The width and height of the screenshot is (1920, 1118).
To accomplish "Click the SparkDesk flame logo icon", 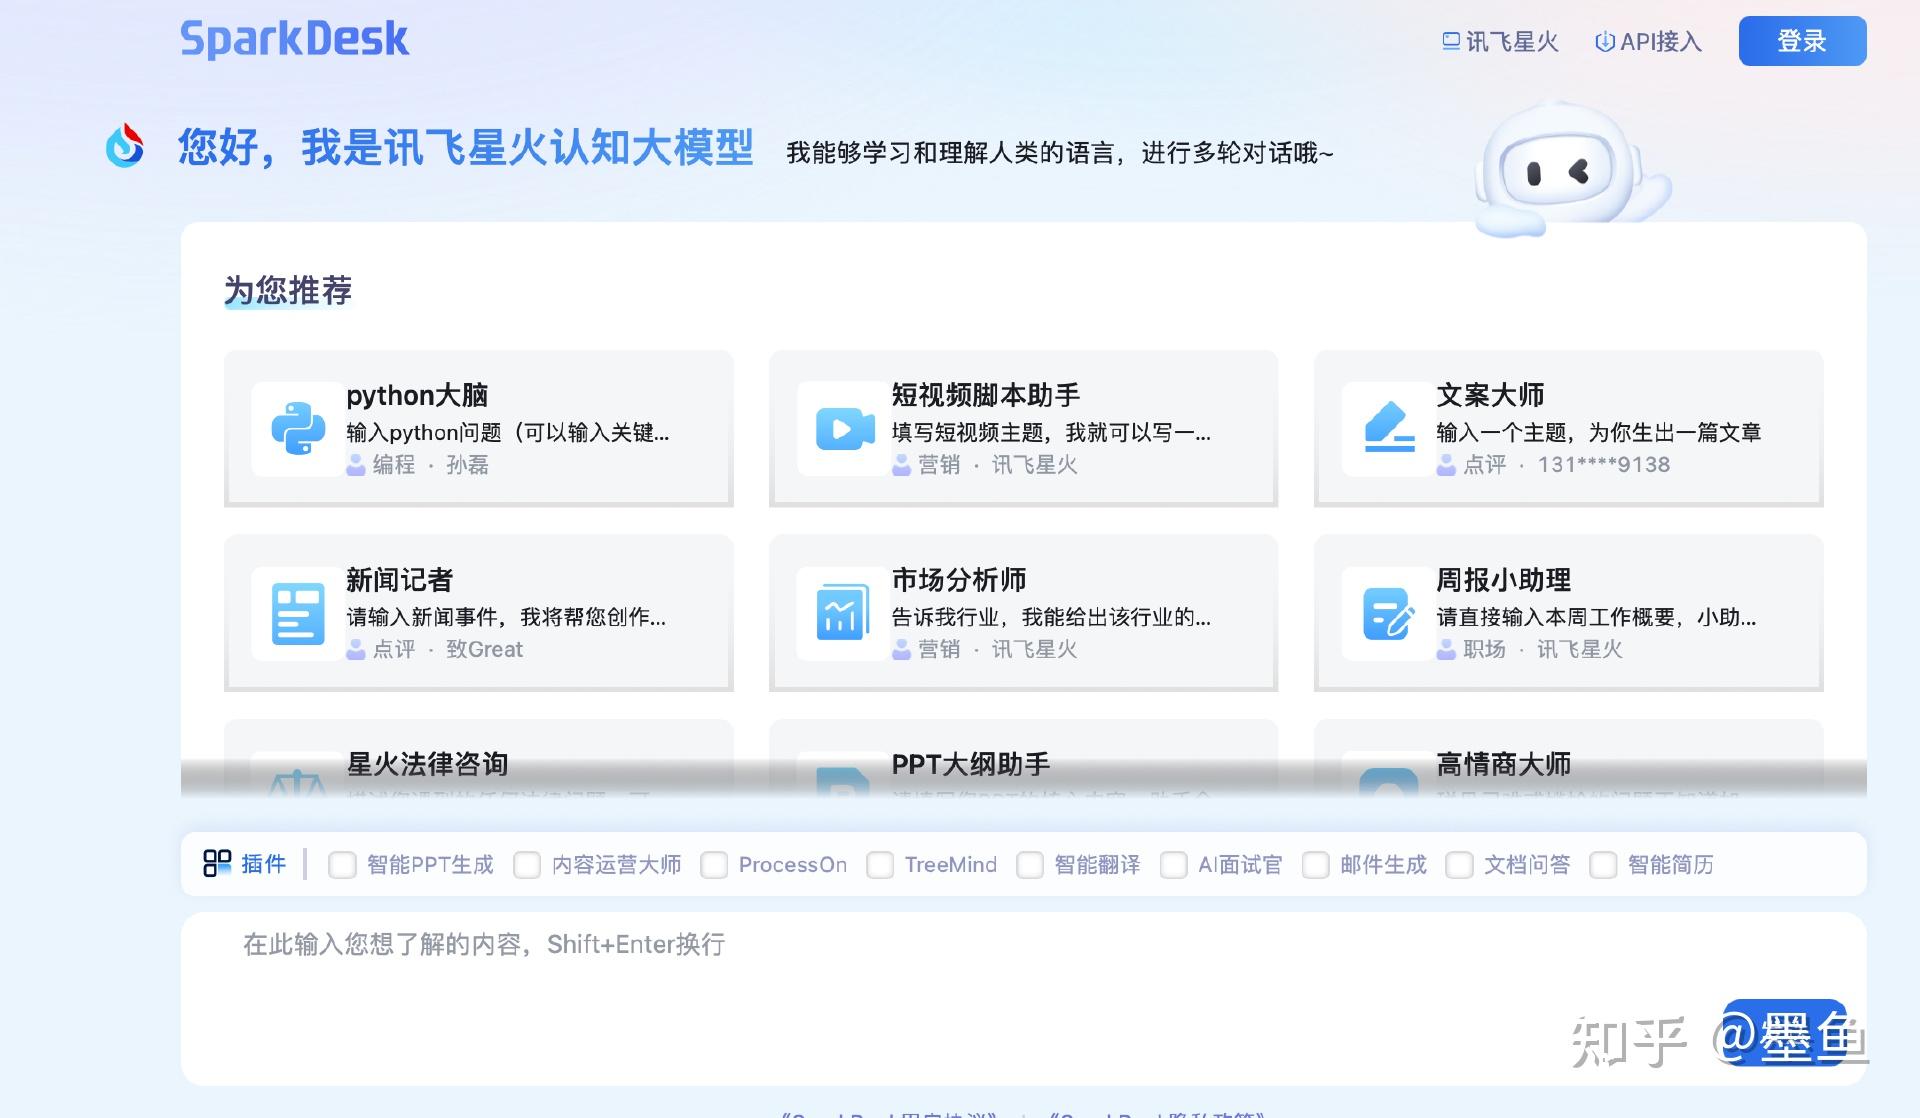I will click(x=125, y=147).
